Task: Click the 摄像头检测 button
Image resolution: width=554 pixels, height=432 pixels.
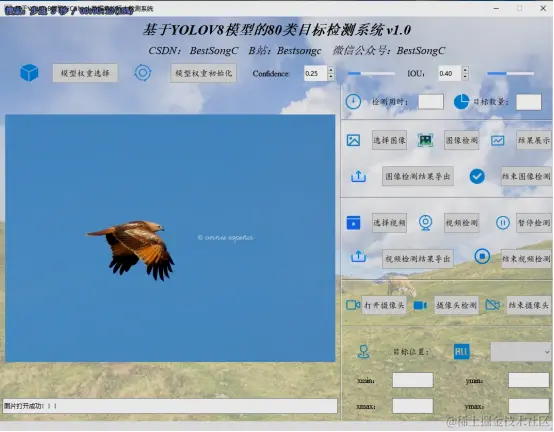Action: coord(456,305)
